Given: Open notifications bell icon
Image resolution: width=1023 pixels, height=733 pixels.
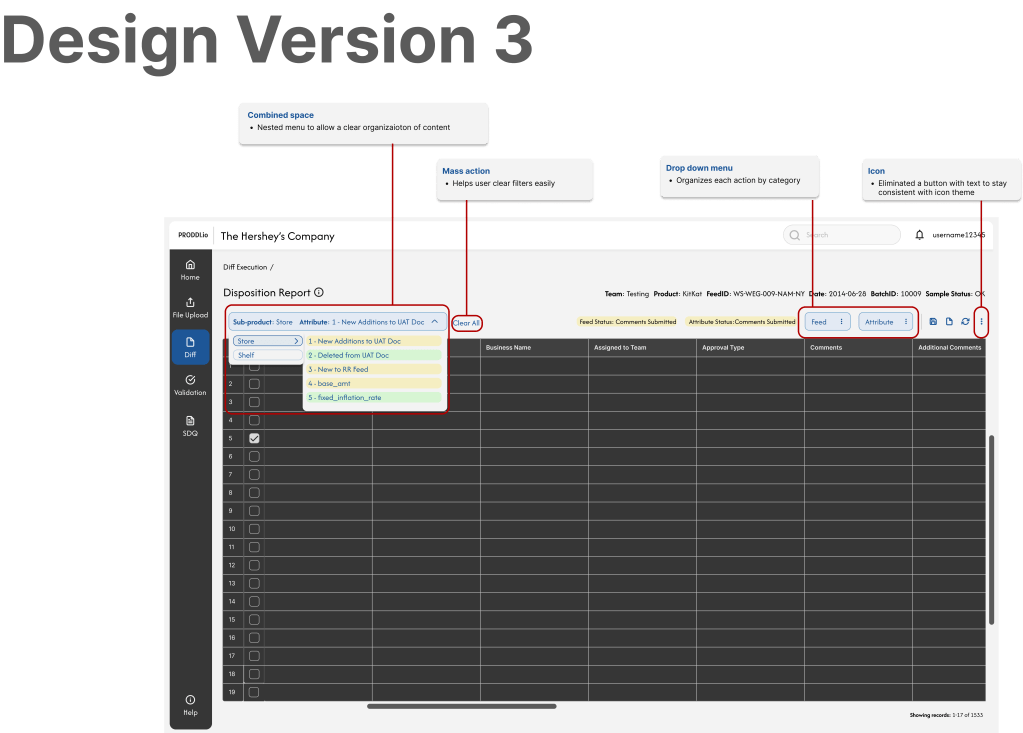Looking at the screenshot, I should coord(919,235).
